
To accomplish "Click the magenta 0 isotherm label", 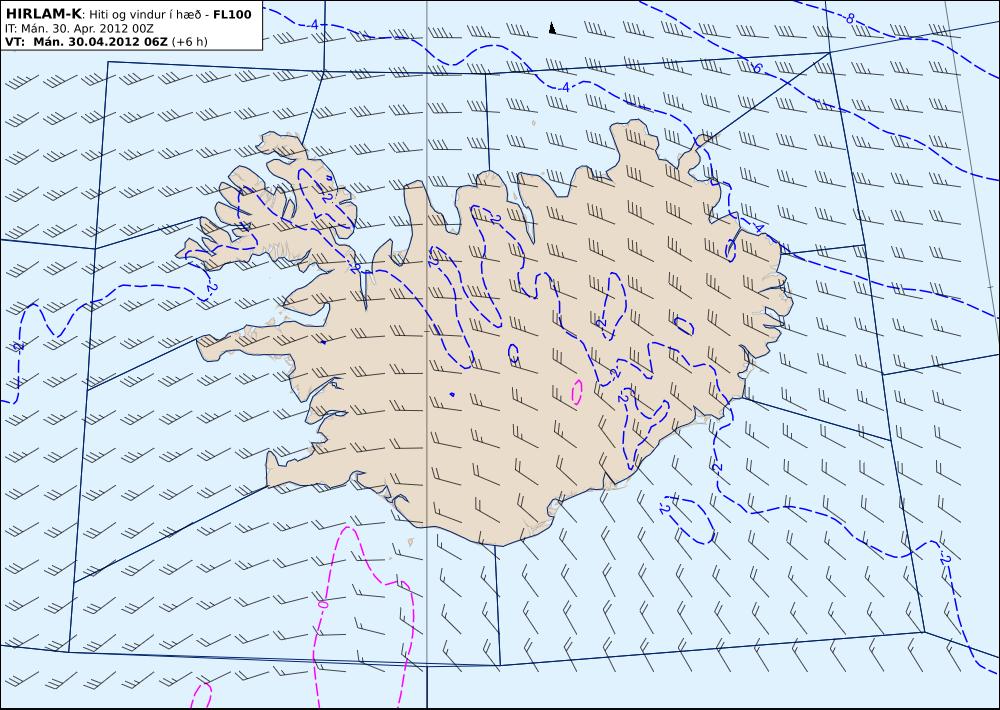I will [x=322, y=603].
